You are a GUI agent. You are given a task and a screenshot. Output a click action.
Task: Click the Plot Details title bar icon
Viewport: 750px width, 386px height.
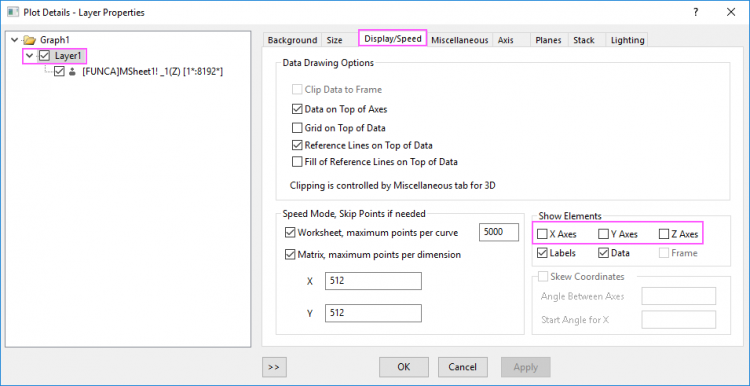(x=12, y=12)
